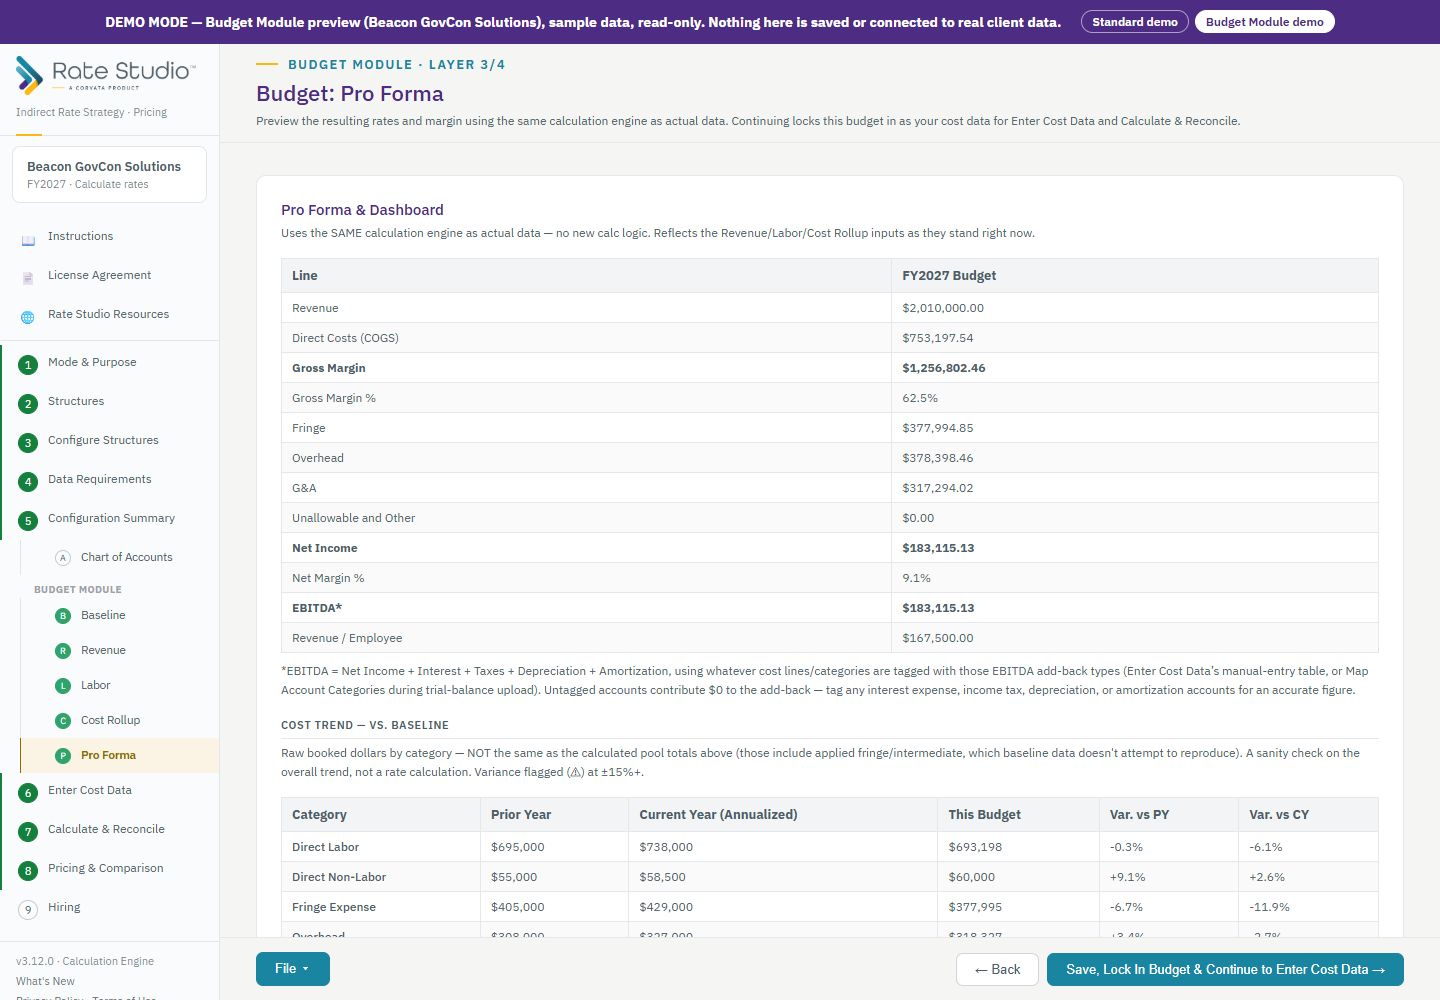Switch to Budget Module demo
Screen dimensions: 1440x1000
(1265, 22)
